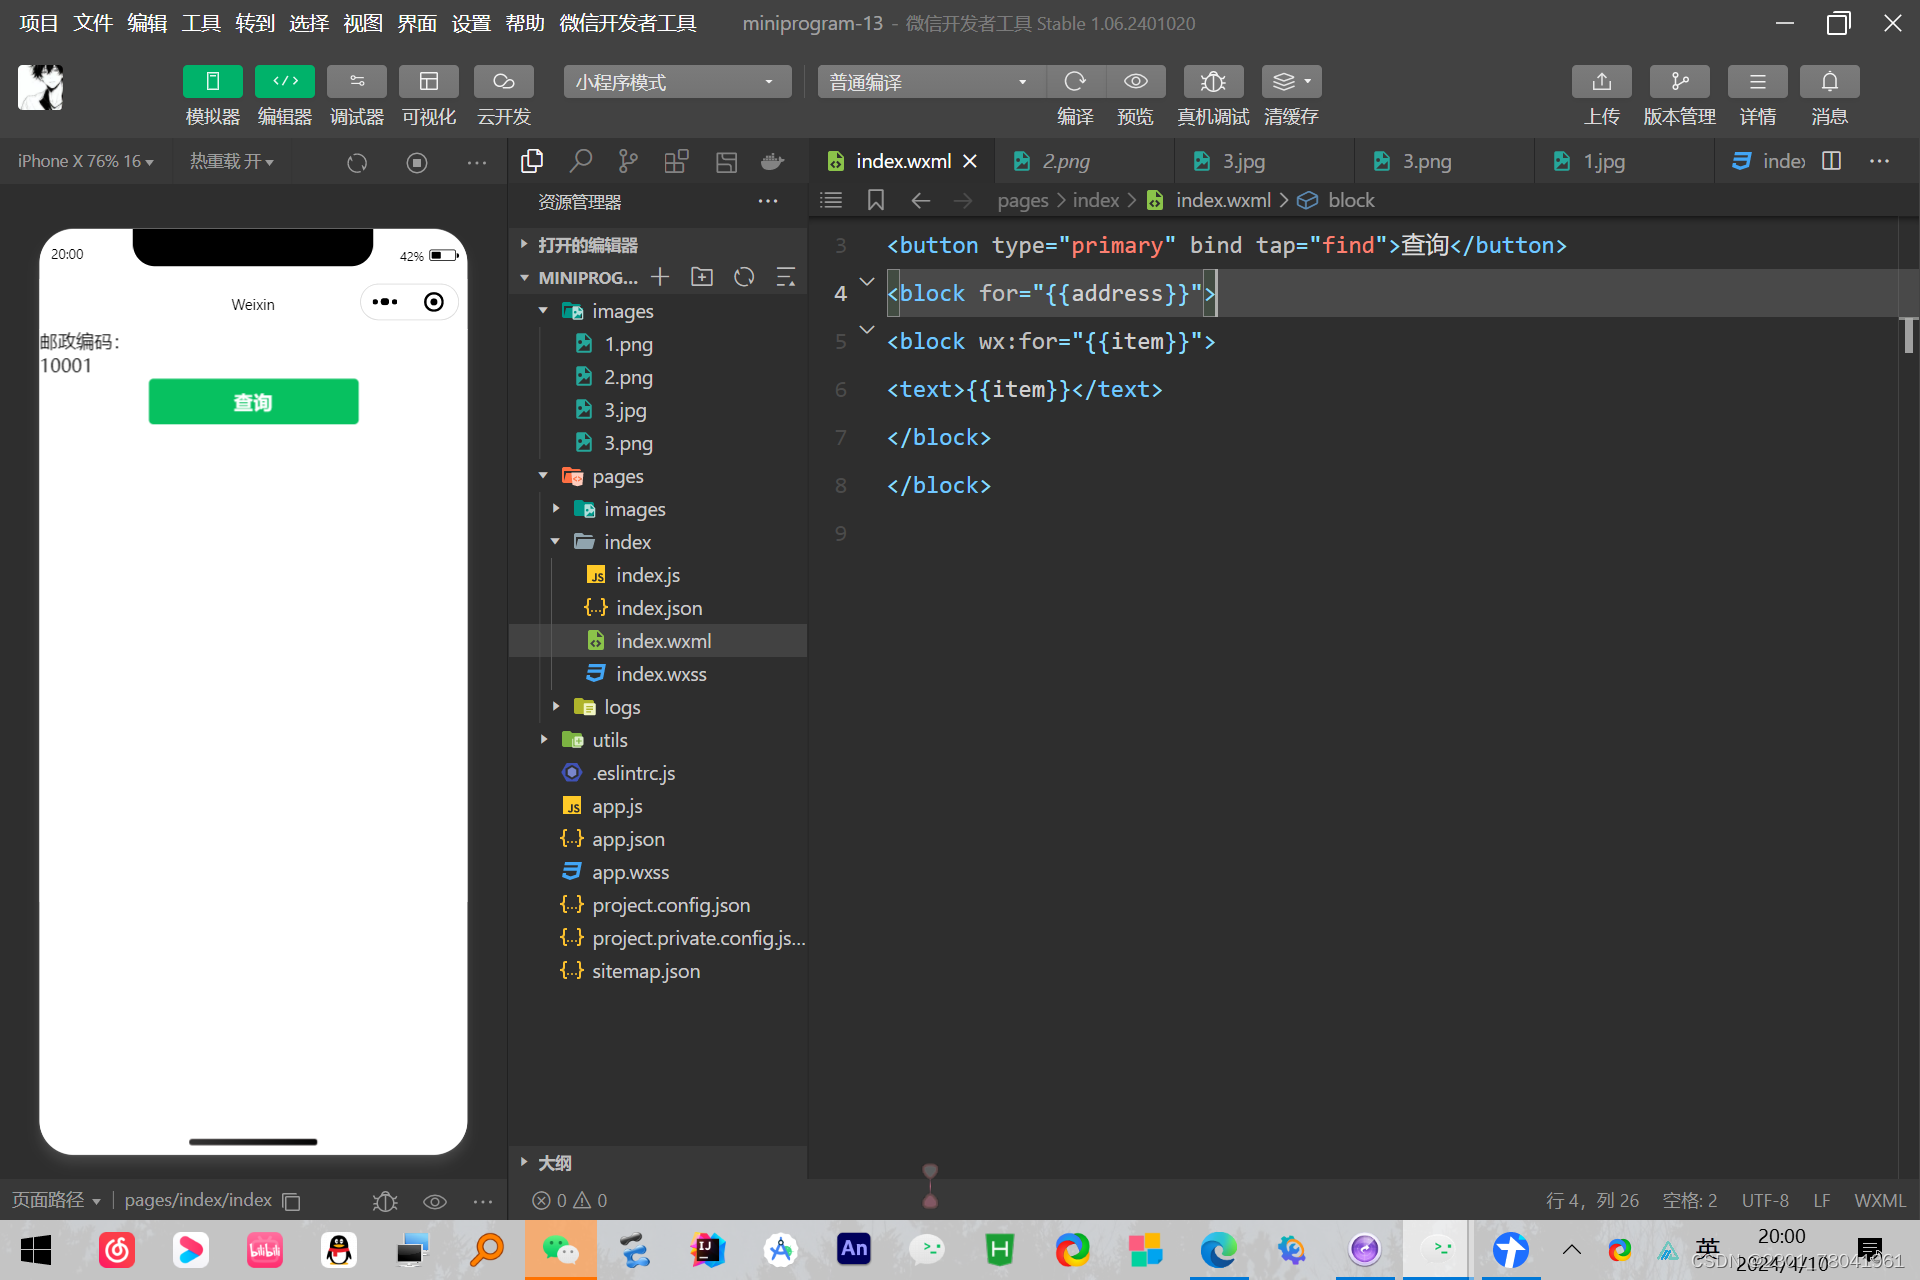Open index.js in the file tree
The height and width of the screenshot is (1280, 1920).
647,575
